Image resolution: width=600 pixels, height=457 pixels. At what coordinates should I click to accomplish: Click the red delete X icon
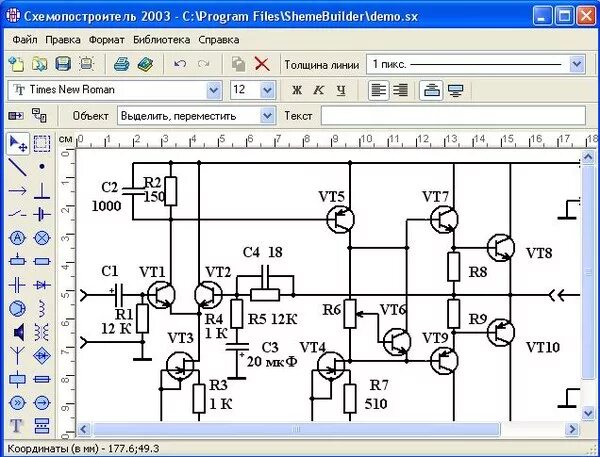(x=262, y=64)
